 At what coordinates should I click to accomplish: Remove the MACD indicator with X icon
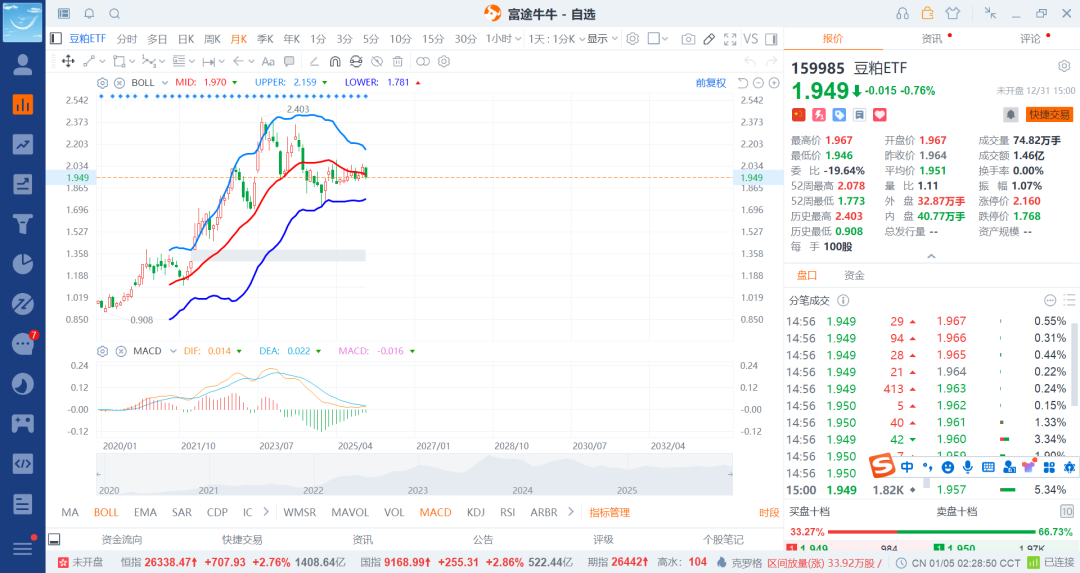point(121,351)
